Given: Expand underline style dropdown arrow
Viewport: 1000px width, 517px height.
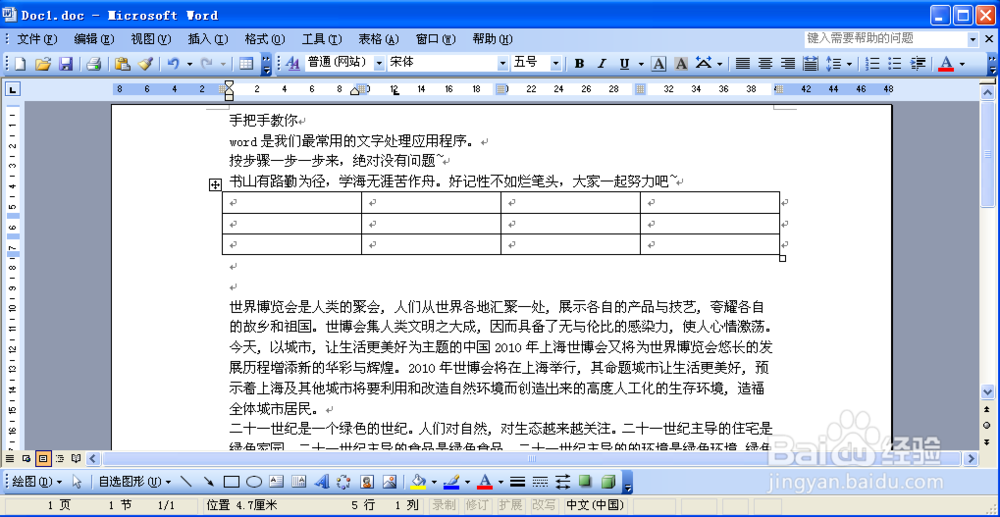Looking at the screenshot, I should pos(640,64).
